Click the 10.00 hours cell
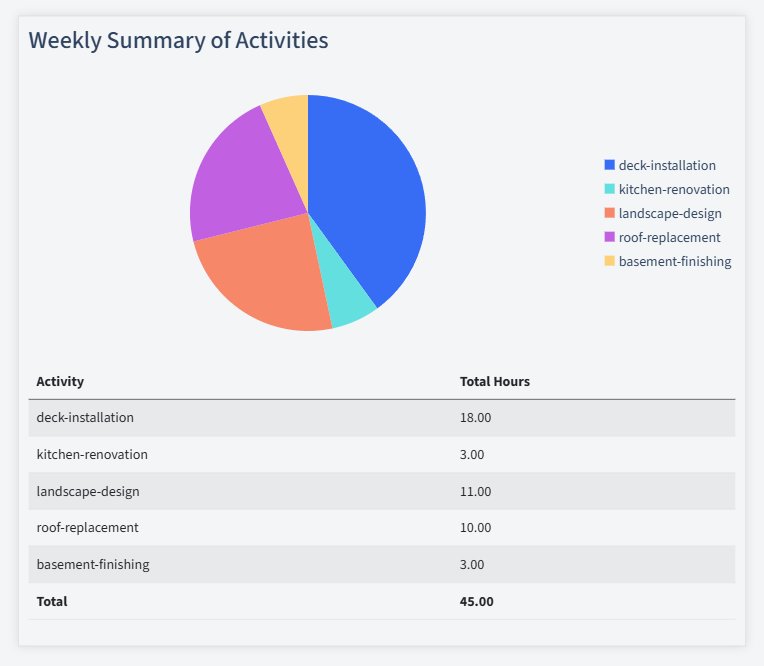764x666 pixels. point(476,528)
